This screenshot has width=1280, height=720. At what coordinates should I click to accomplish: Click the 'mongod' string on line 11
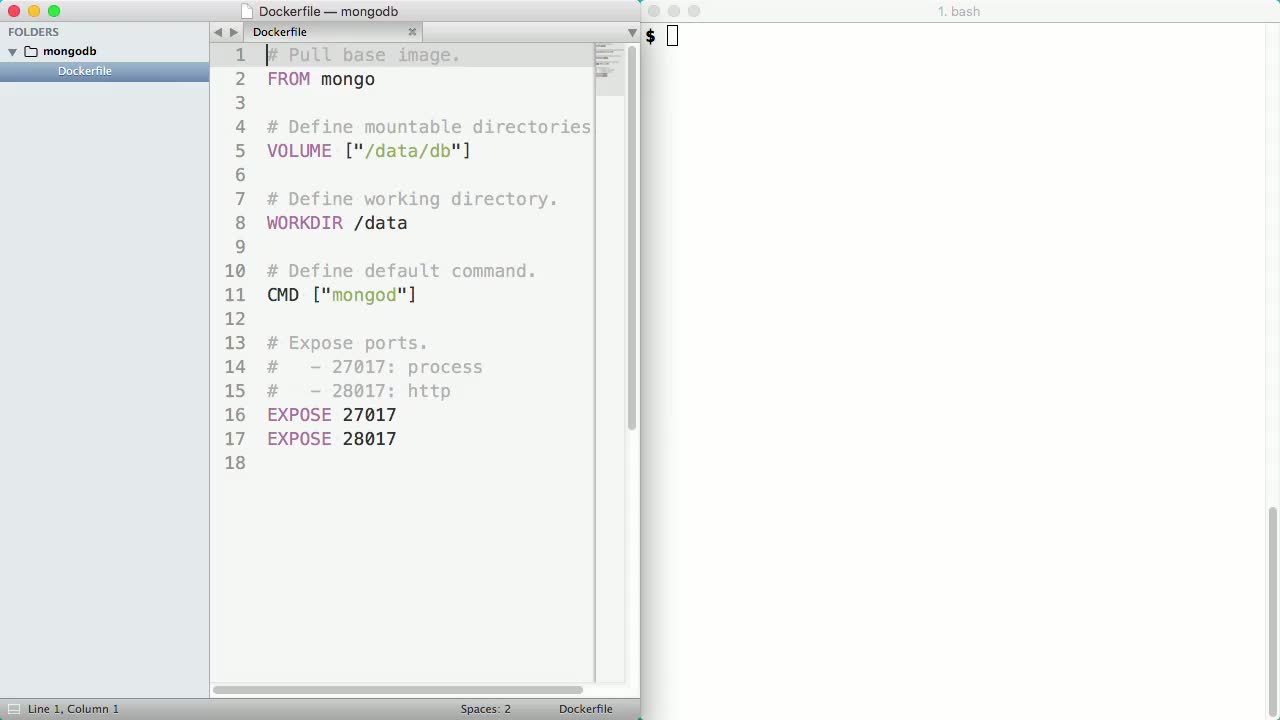[364, 295]
